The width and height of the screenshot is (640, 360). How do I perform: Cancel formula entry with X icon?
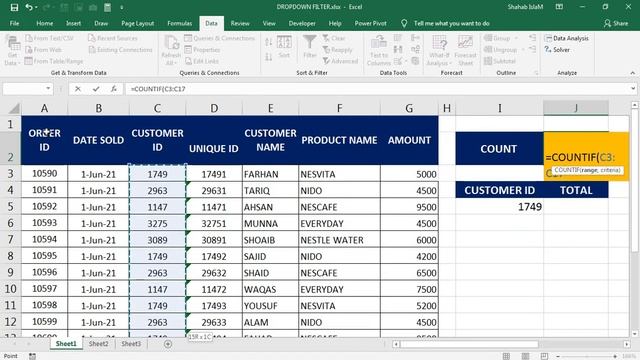(78, 89)
